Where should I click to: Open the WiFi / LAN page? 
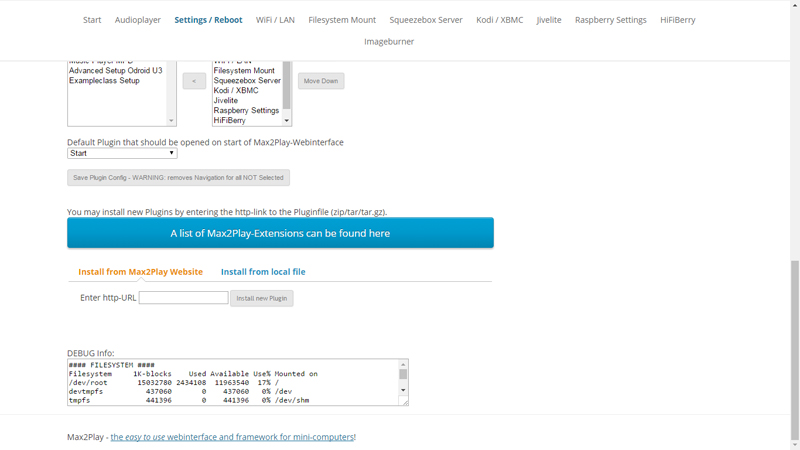pos(275,20)
